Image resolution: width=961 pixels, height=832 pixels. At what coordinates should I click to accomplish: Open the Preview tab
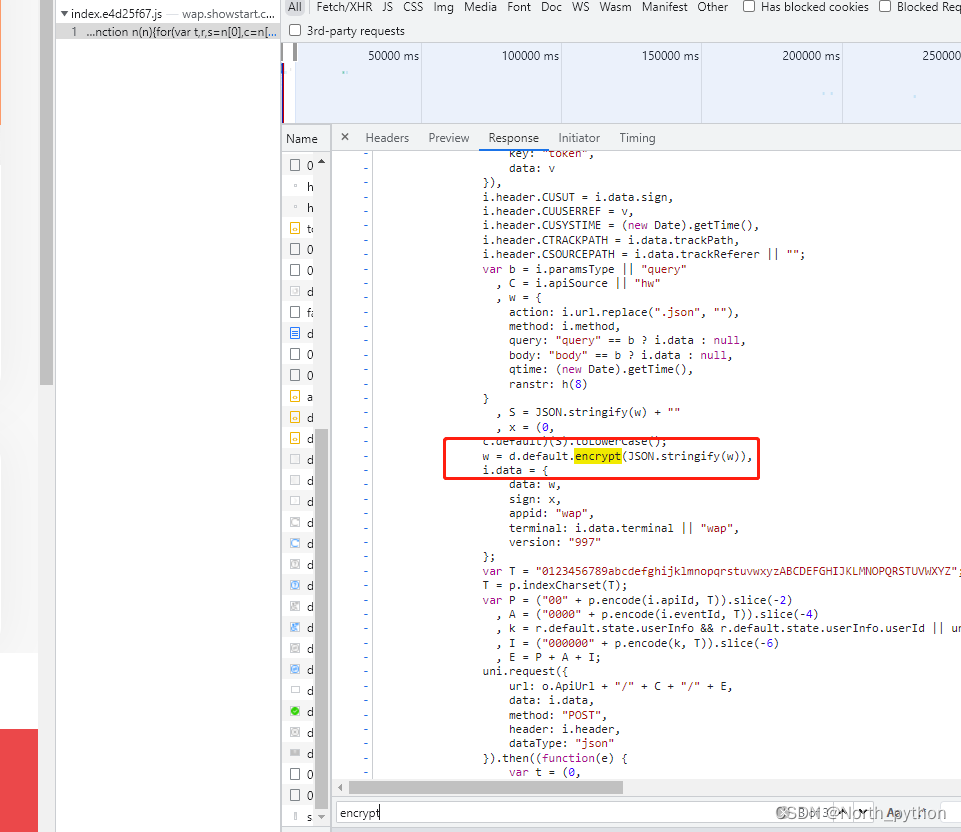click(449, 138)
